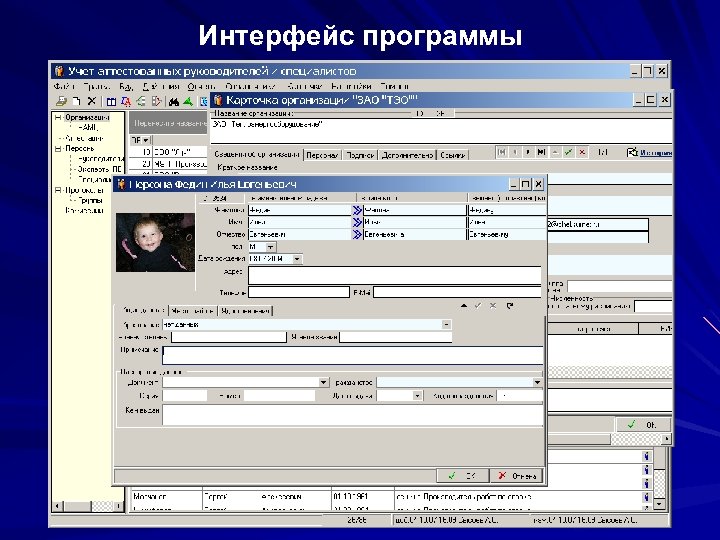720x540 pixels.
Task: Switch to Дополнительно tab in organization card
Action: click(407, 155)
